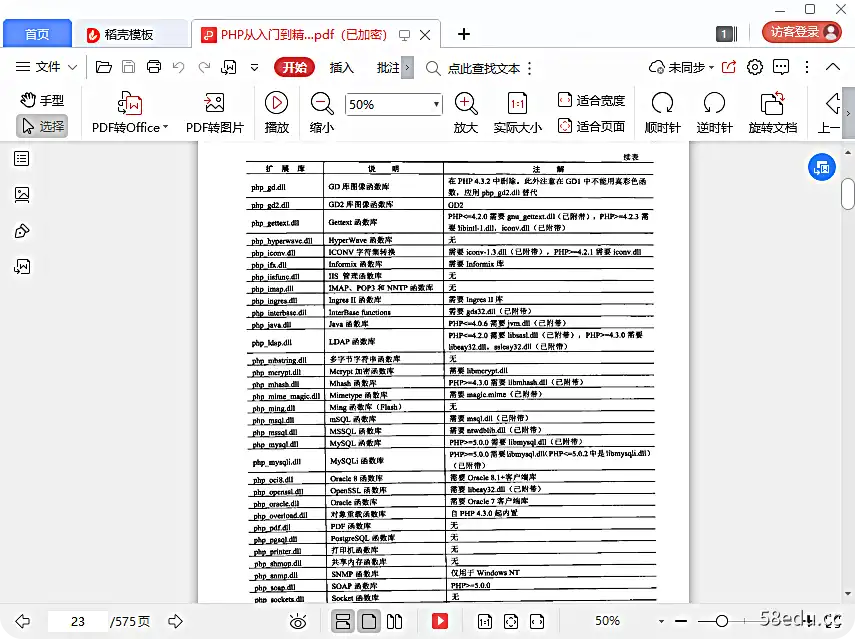Open the annotation pen sidebar panel
The height and width of the screenshot is (639, 855).
pos(22,231)
